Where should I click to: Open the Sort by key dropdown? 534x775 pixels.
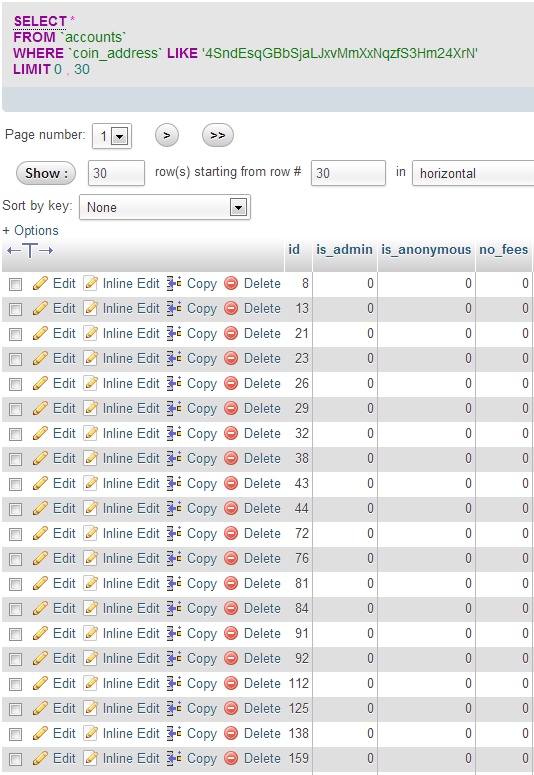(165, 207)
